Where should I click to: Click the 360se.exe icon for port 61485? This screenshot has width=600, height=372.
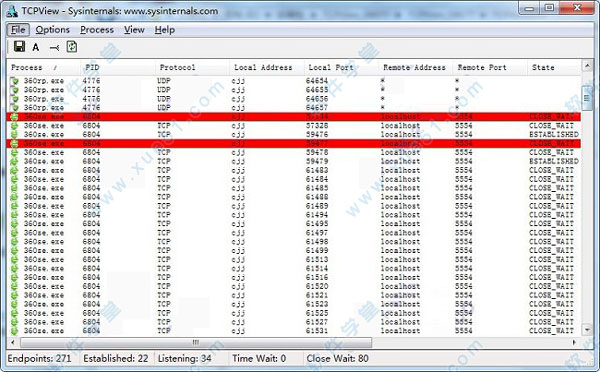pos(15,188)
